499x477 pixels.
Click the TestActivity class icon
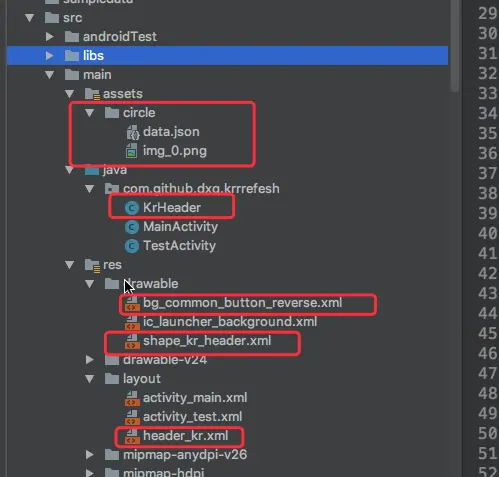[x=132, y=246]
